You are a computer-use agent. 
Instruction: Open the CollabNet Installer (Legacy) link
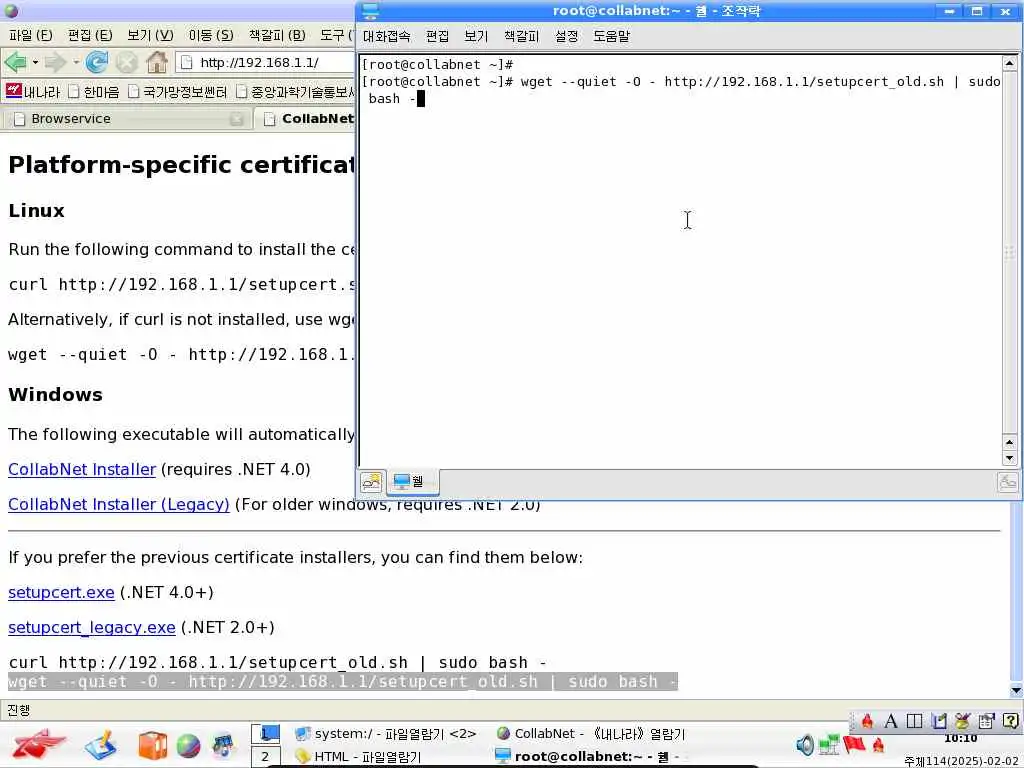click(x=119, y=504)
